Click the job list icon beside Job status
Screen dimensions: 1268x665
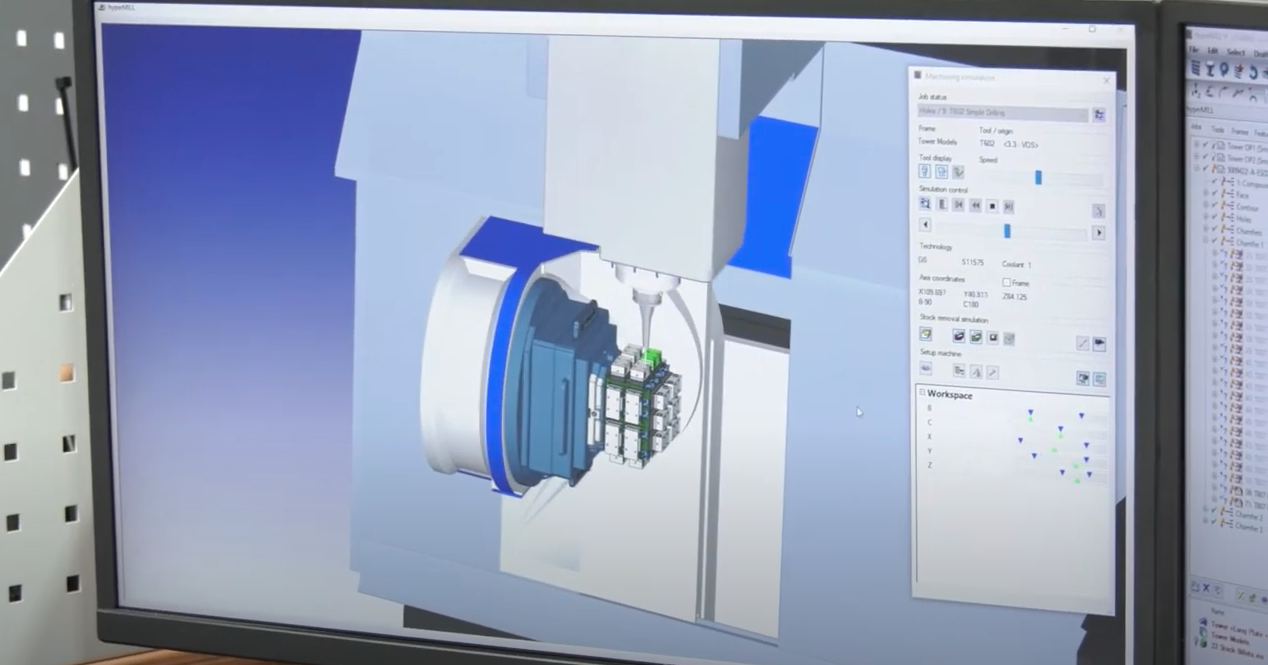point(1099,115)
